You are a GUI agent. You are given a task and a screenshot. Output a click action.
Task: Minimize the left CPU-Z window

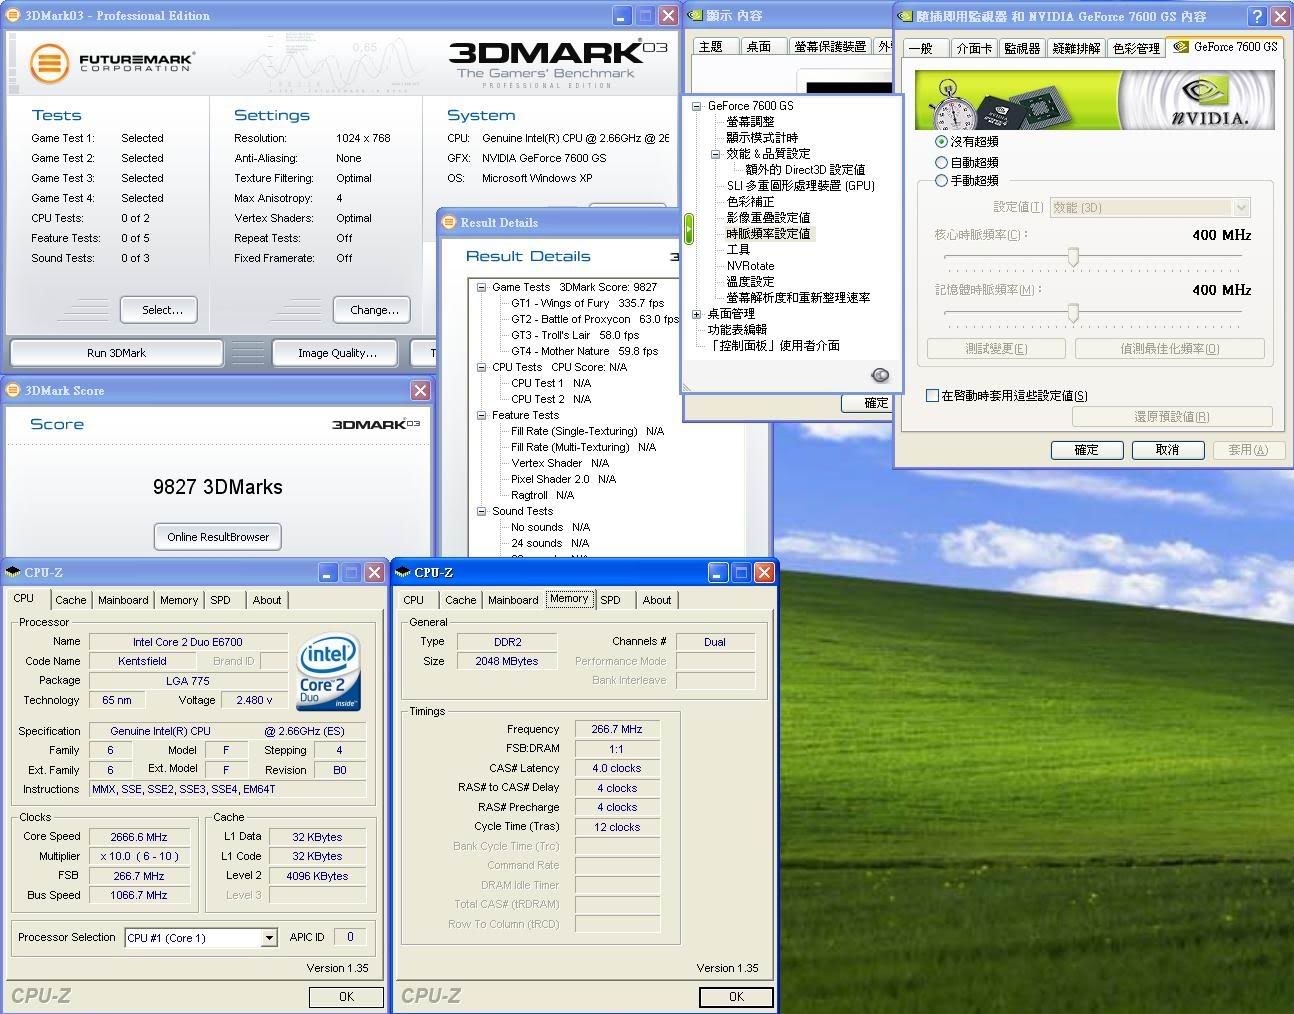click(x=328, y=572)
